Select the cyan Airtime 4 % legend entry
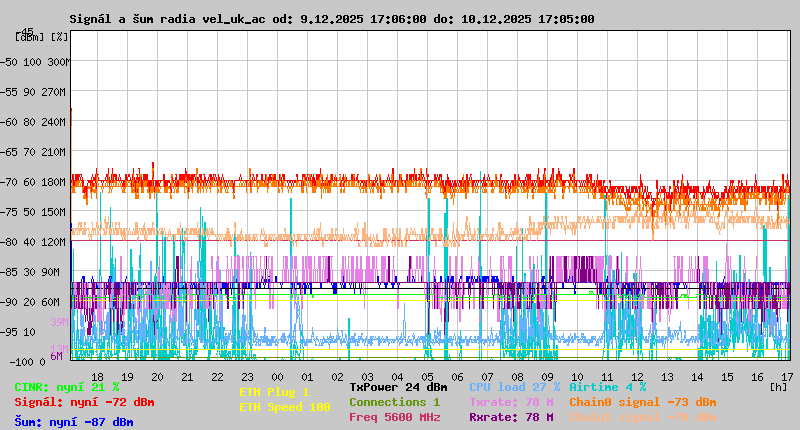This screenshot has width=800, height=430. (607, 387)
